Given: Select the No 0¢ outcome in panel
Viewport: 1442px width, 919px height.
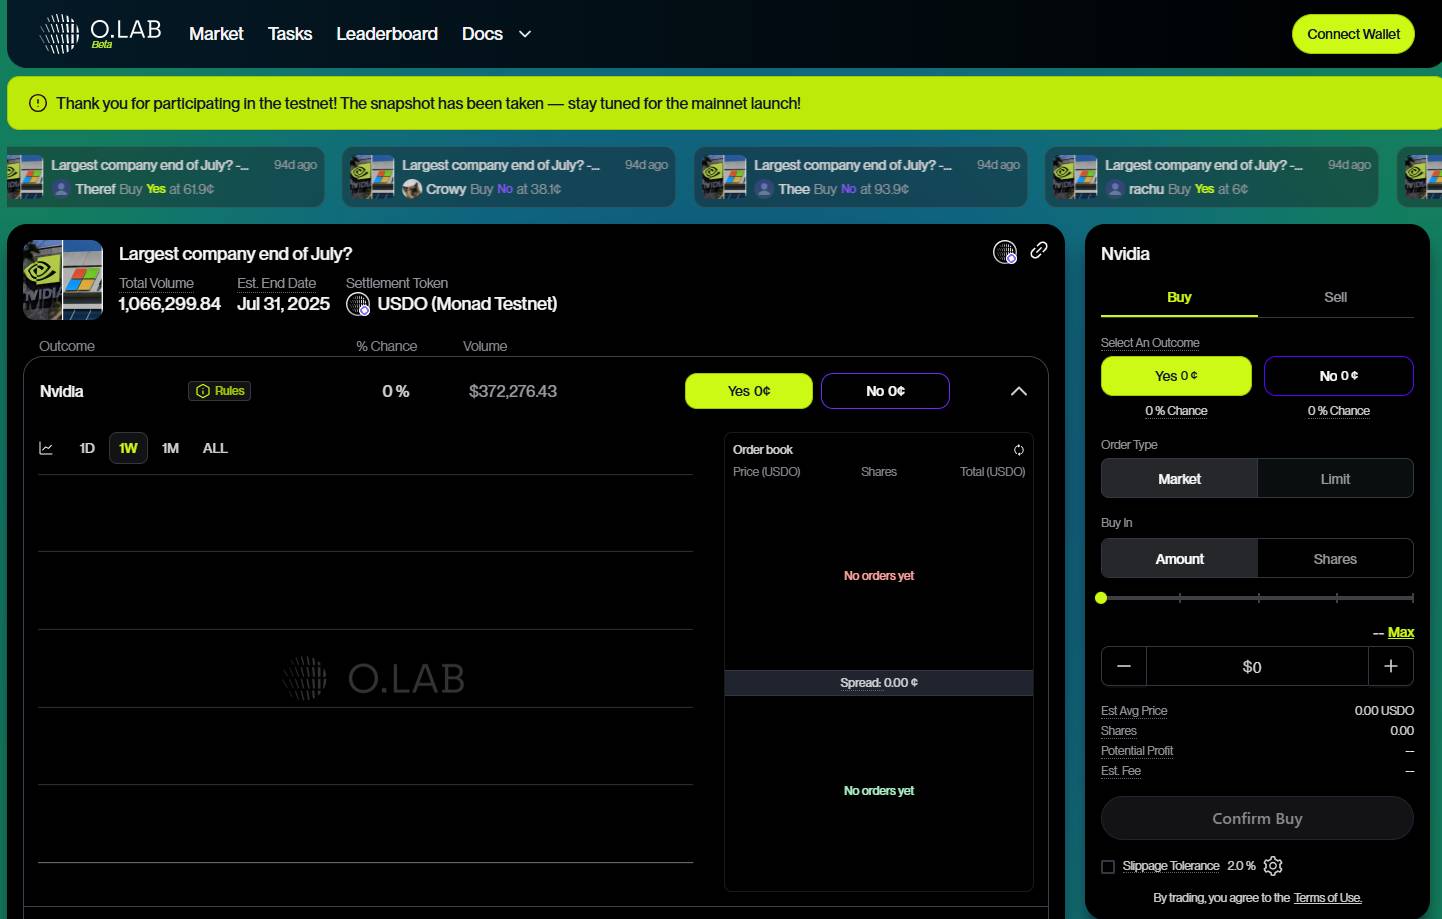Looking at the screenshot, I should point(1338,376).
